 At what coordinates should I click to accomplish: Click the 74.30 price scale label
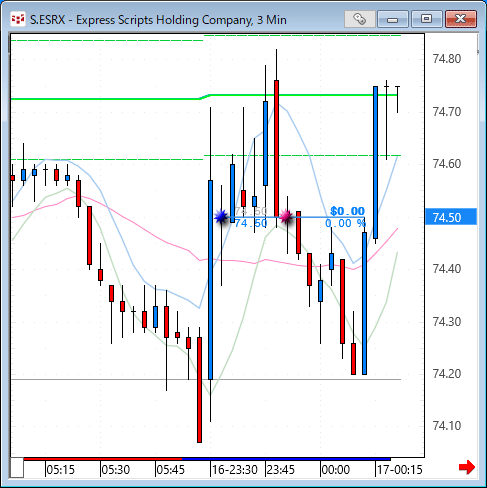(x=447, y=322)
